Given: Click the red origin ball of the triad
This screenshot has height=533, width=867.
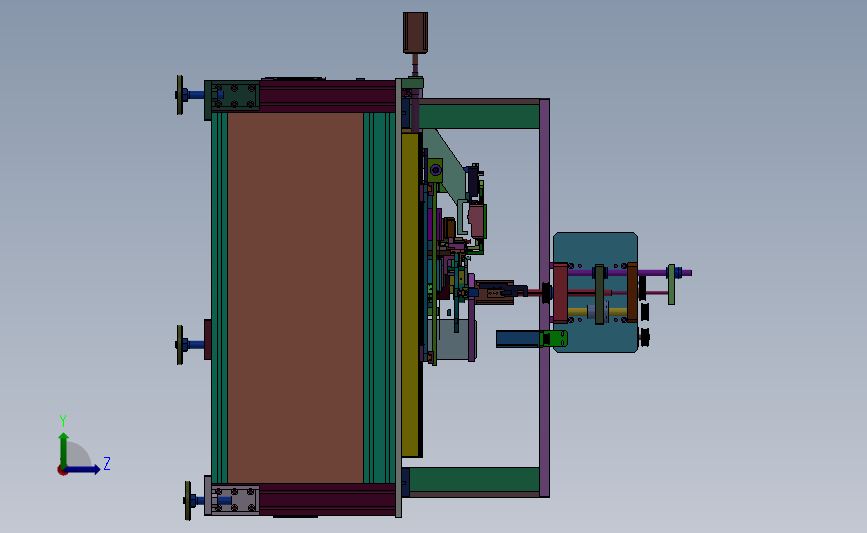Looking at the screenshot, I should pyautogui.click(x=62, y=471).
